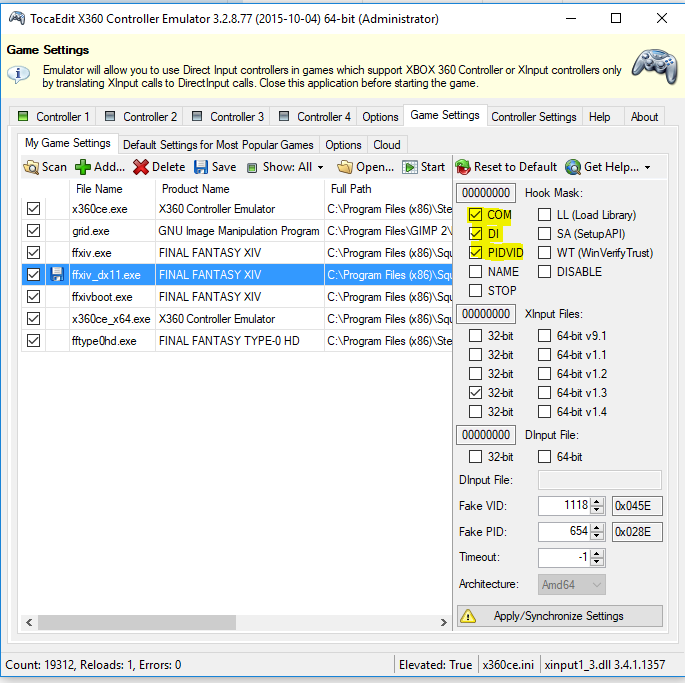Image resolution: width=685 pixels, height=683 pixels.
Task: Toggle the fftype0hd.exe row checkbox
Action: point(33,340)
